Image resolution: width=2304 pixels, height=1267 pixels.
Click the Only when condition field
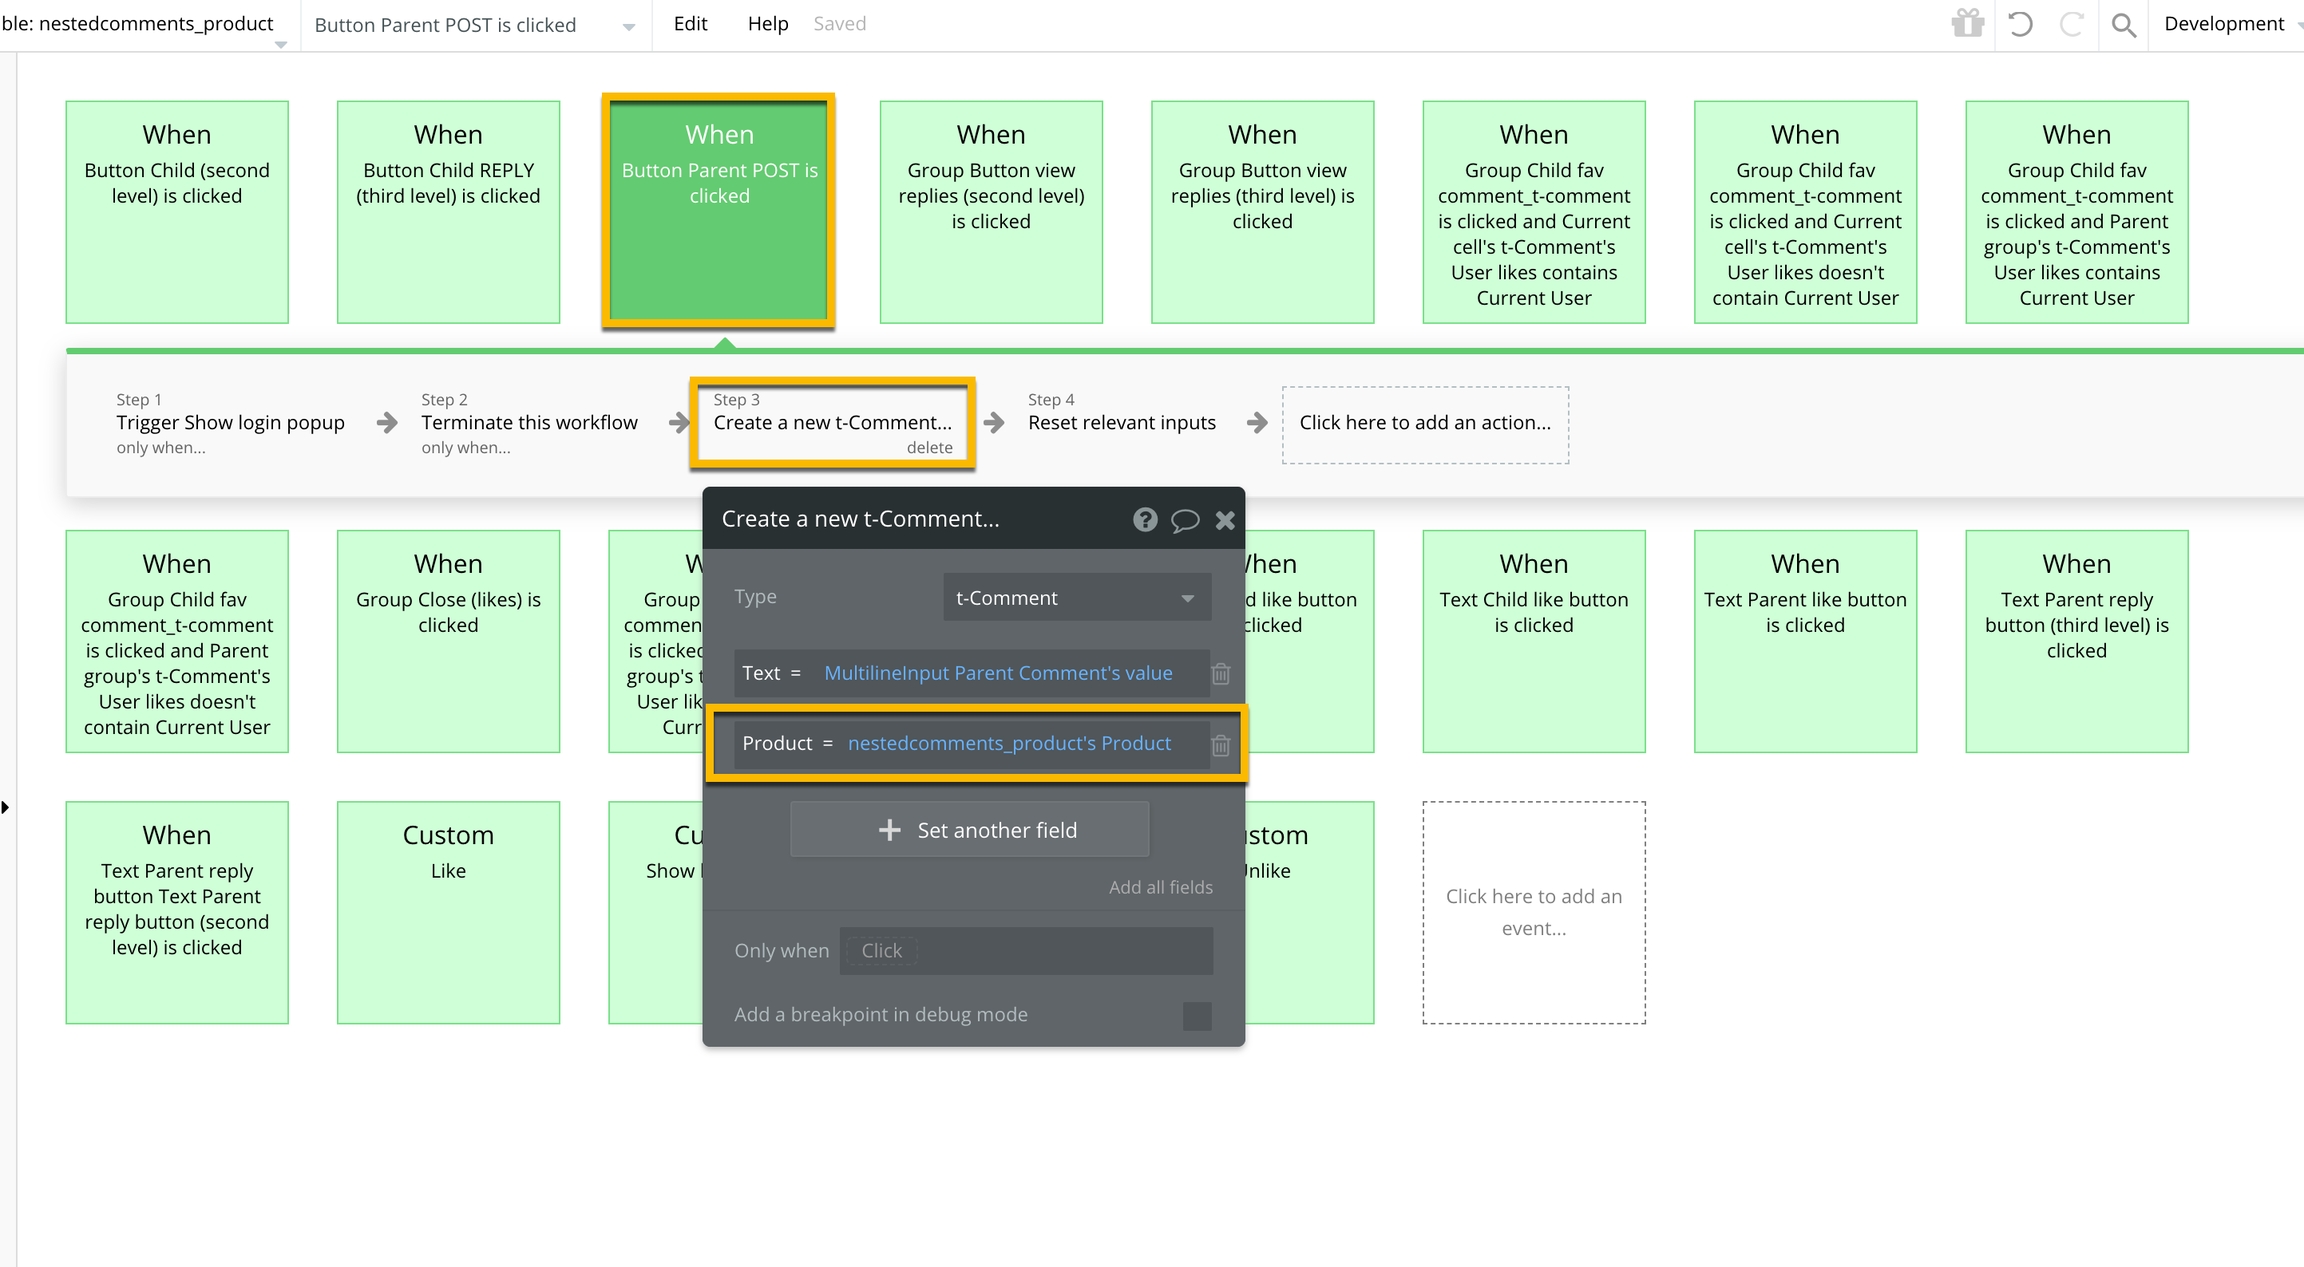point(1025,950)
